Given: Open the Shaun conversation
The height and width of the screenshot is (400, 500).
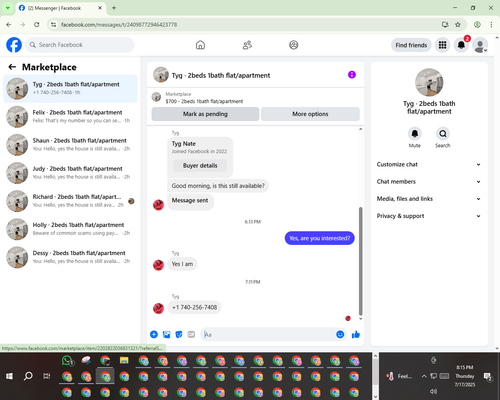Looking at the screenshot, I should click(x=70, y=145).
